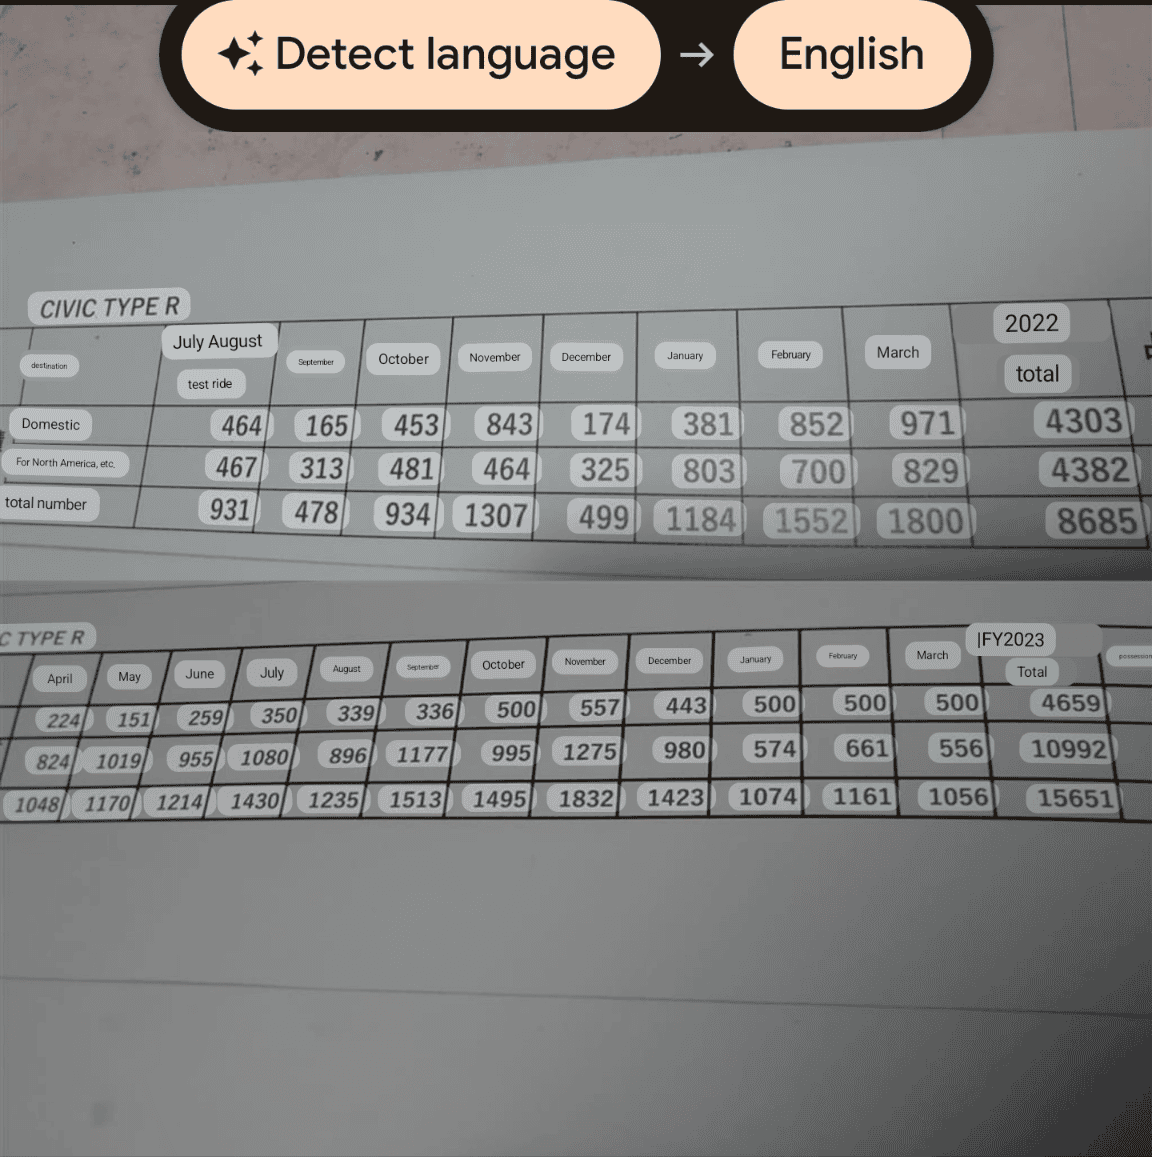Tap the value 453
1152x1157 pixels.
415,425
